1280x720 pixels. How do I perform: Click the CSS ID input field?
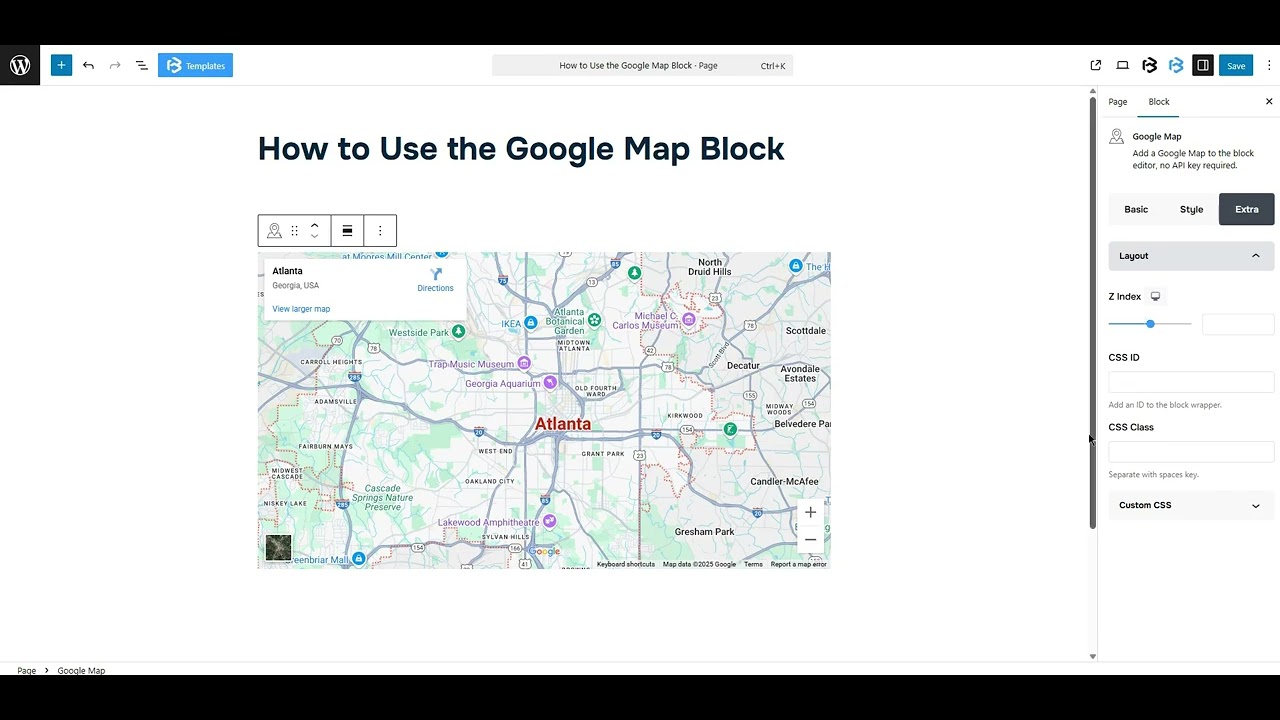[1190, 381]
